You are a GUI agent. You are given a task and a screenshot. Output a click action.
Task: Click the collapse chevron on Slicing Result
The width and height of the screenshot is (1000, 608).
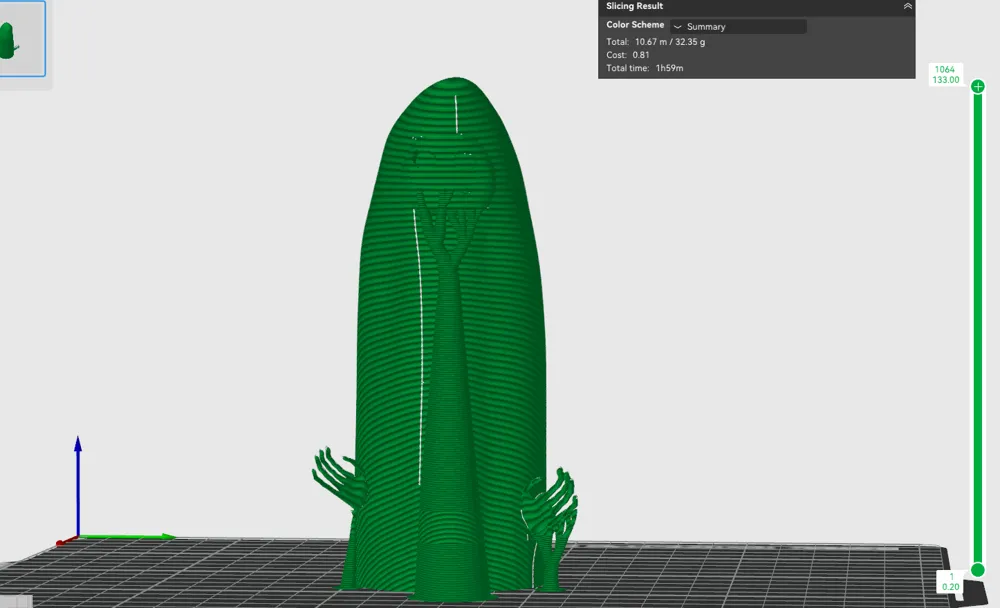[907, 6]
